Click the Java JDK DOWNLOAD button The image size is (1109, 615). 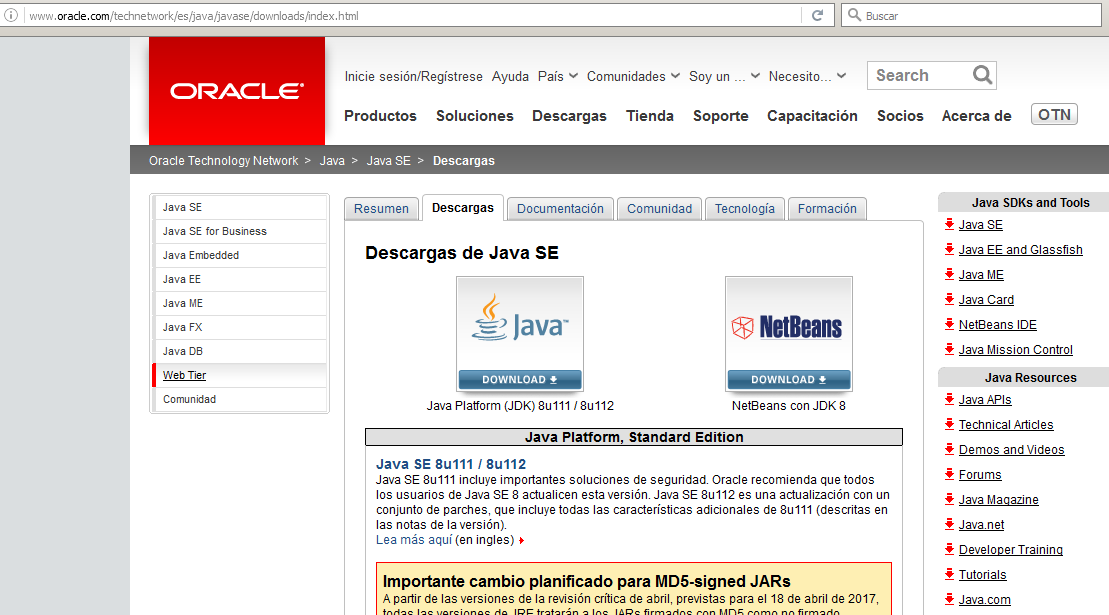pyautogui.click(x=520, y=380)
